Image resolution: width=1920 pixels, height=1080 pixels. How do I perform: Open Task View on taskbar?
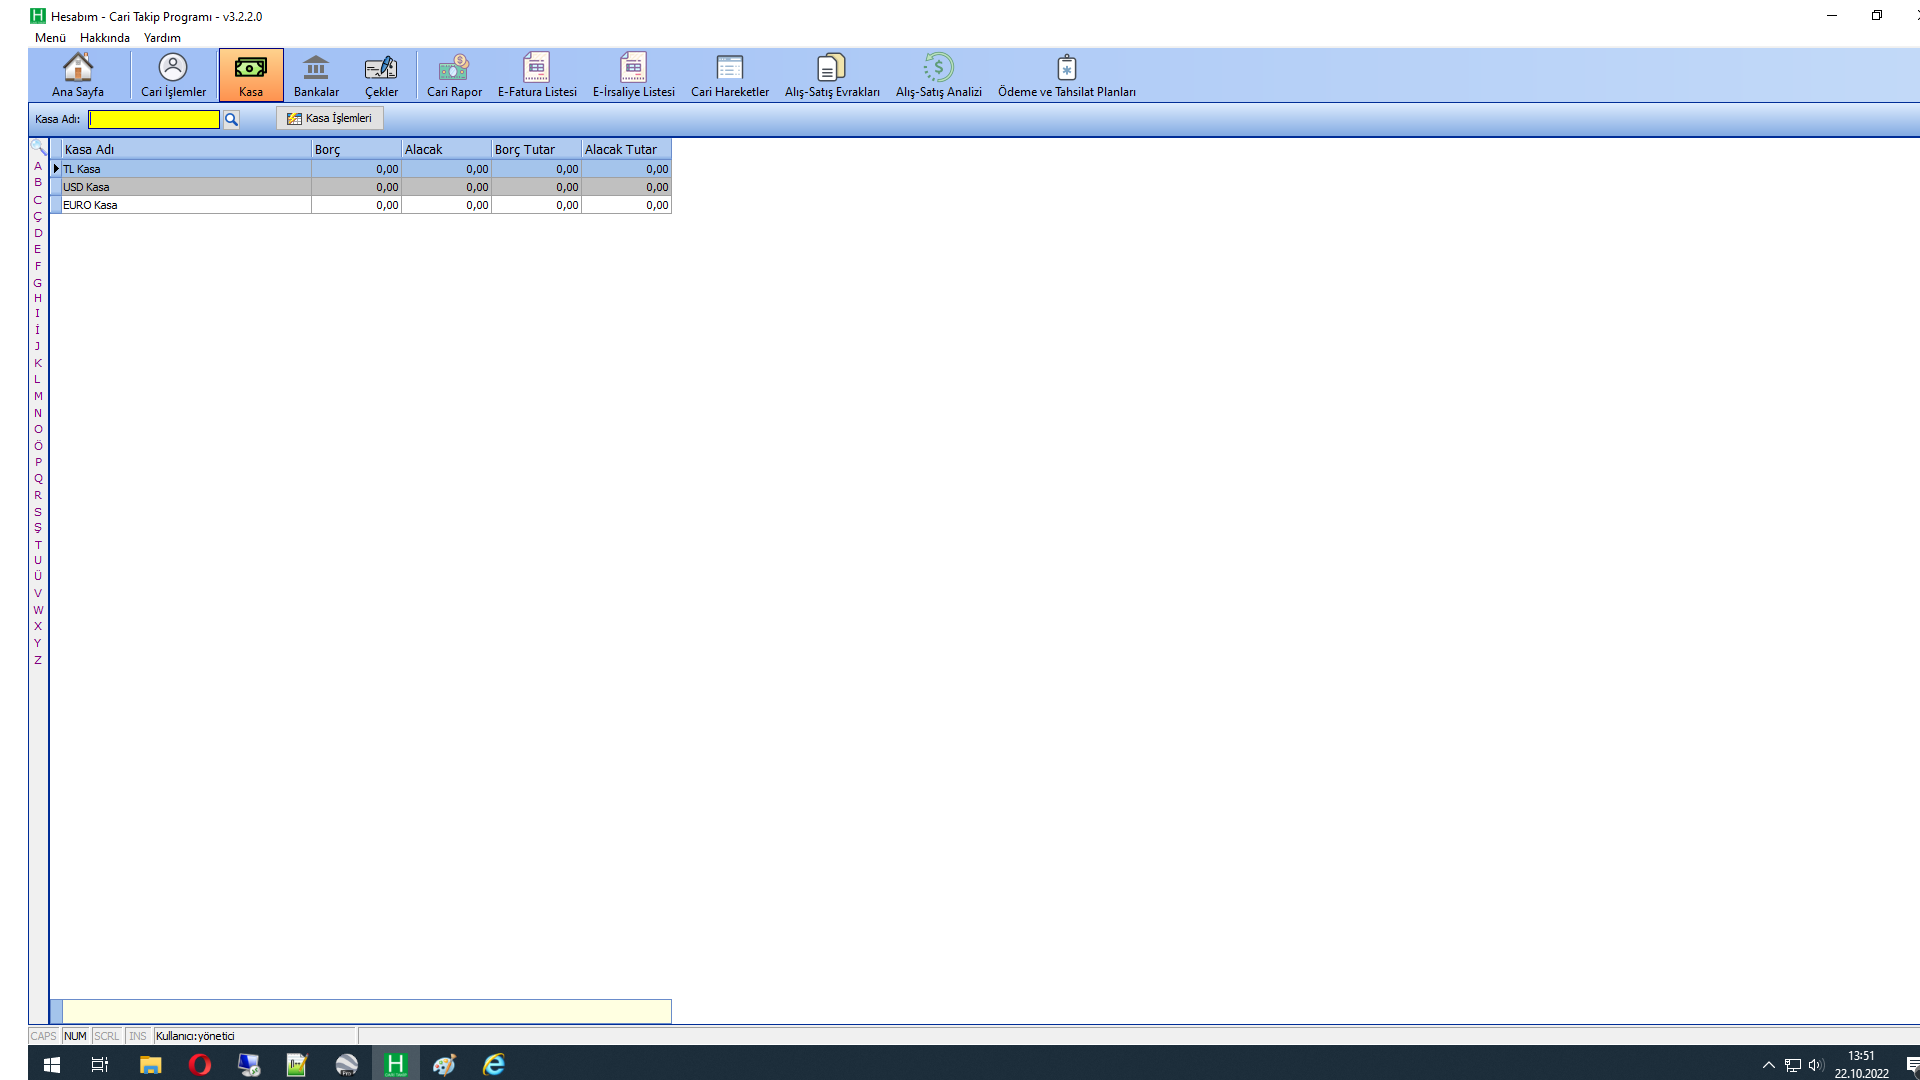coord(100,1064)
